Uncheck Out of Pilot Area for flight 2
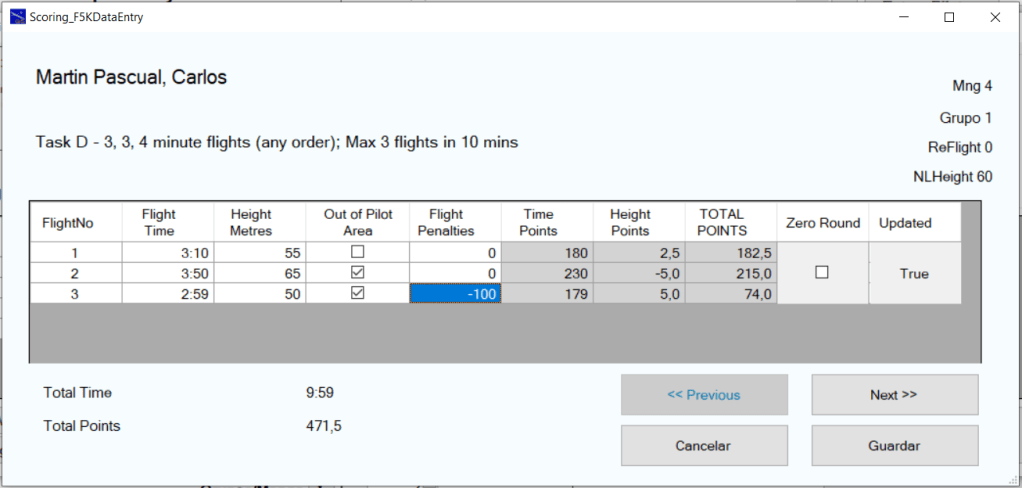The height and width of the screenshot is (488, 1022). coord(358,273)
